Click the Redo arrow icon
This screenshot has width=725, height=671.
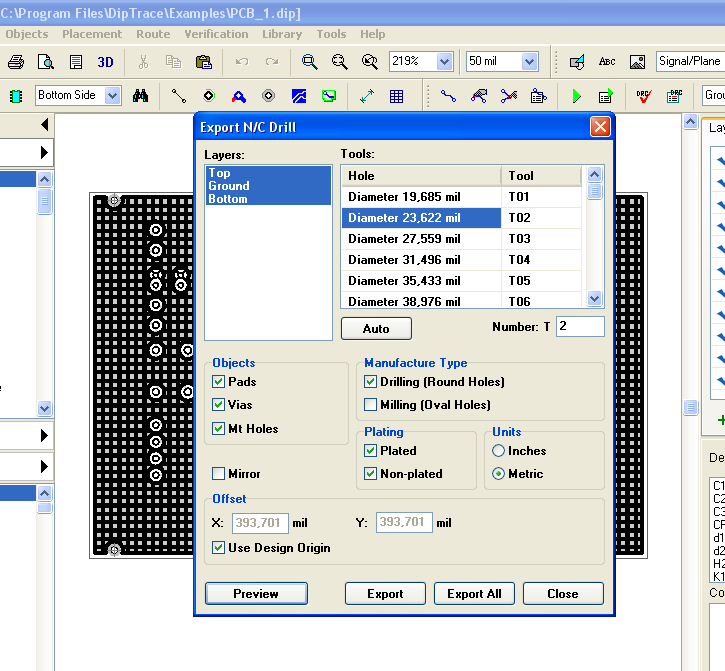(272, 62)
